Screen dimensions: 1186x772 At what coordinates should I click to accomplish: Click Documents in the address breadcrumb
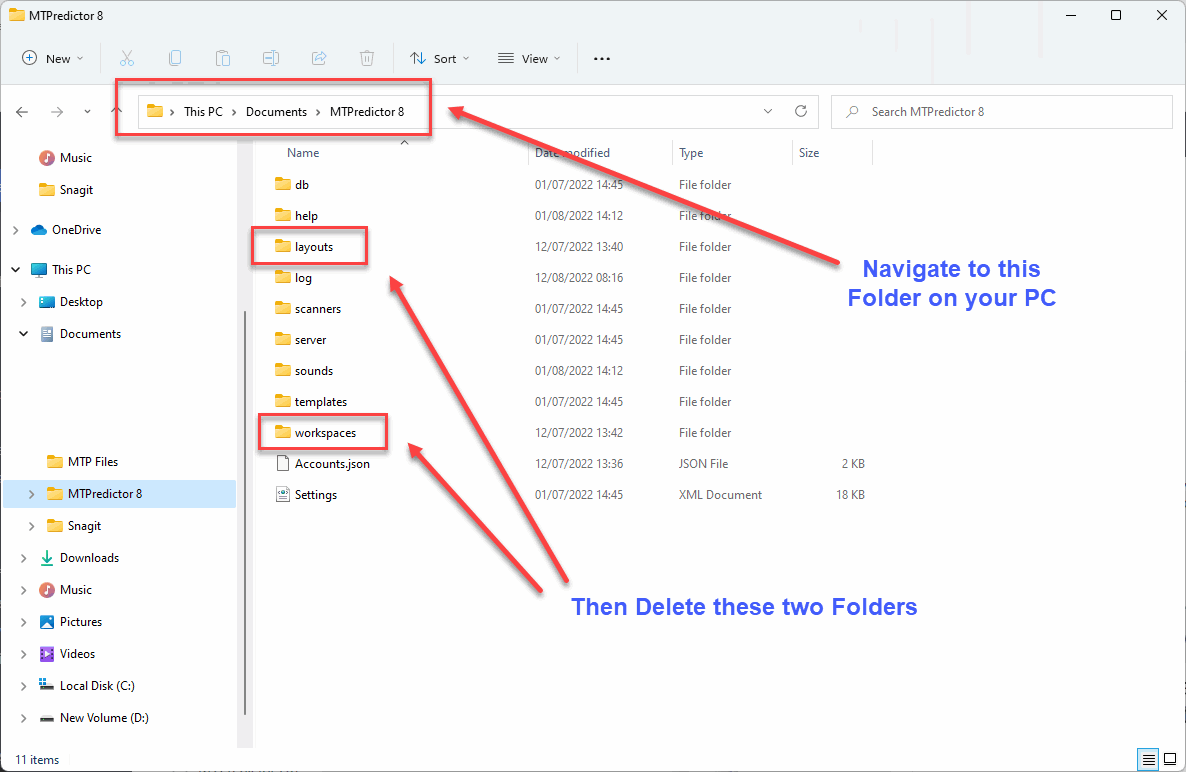click(276, 112)
